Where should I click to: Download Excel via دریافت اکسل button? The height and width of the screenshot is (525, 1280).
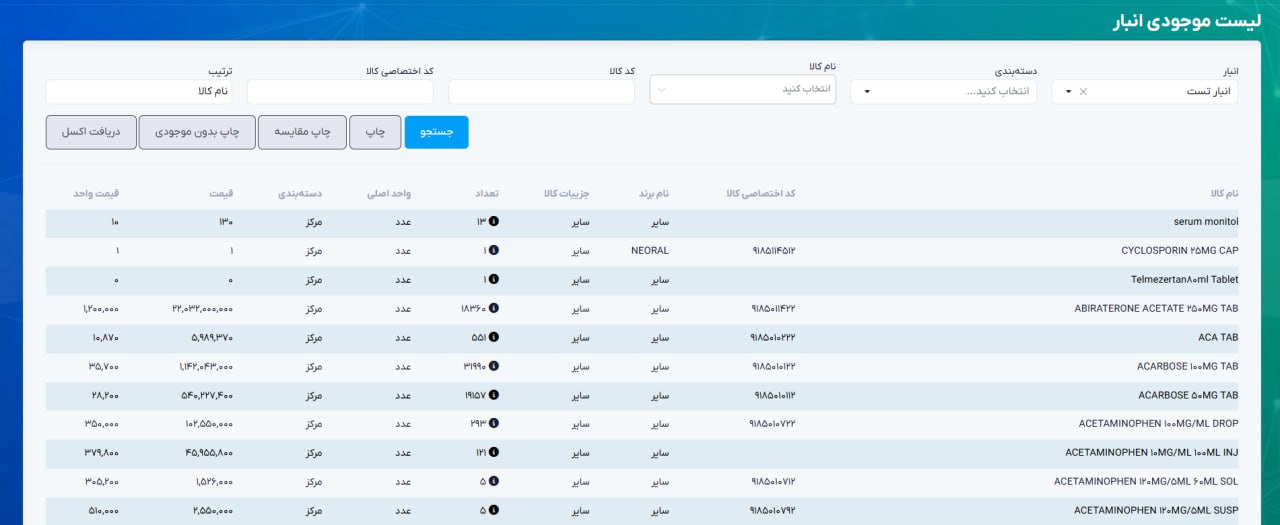pos(90,132)
